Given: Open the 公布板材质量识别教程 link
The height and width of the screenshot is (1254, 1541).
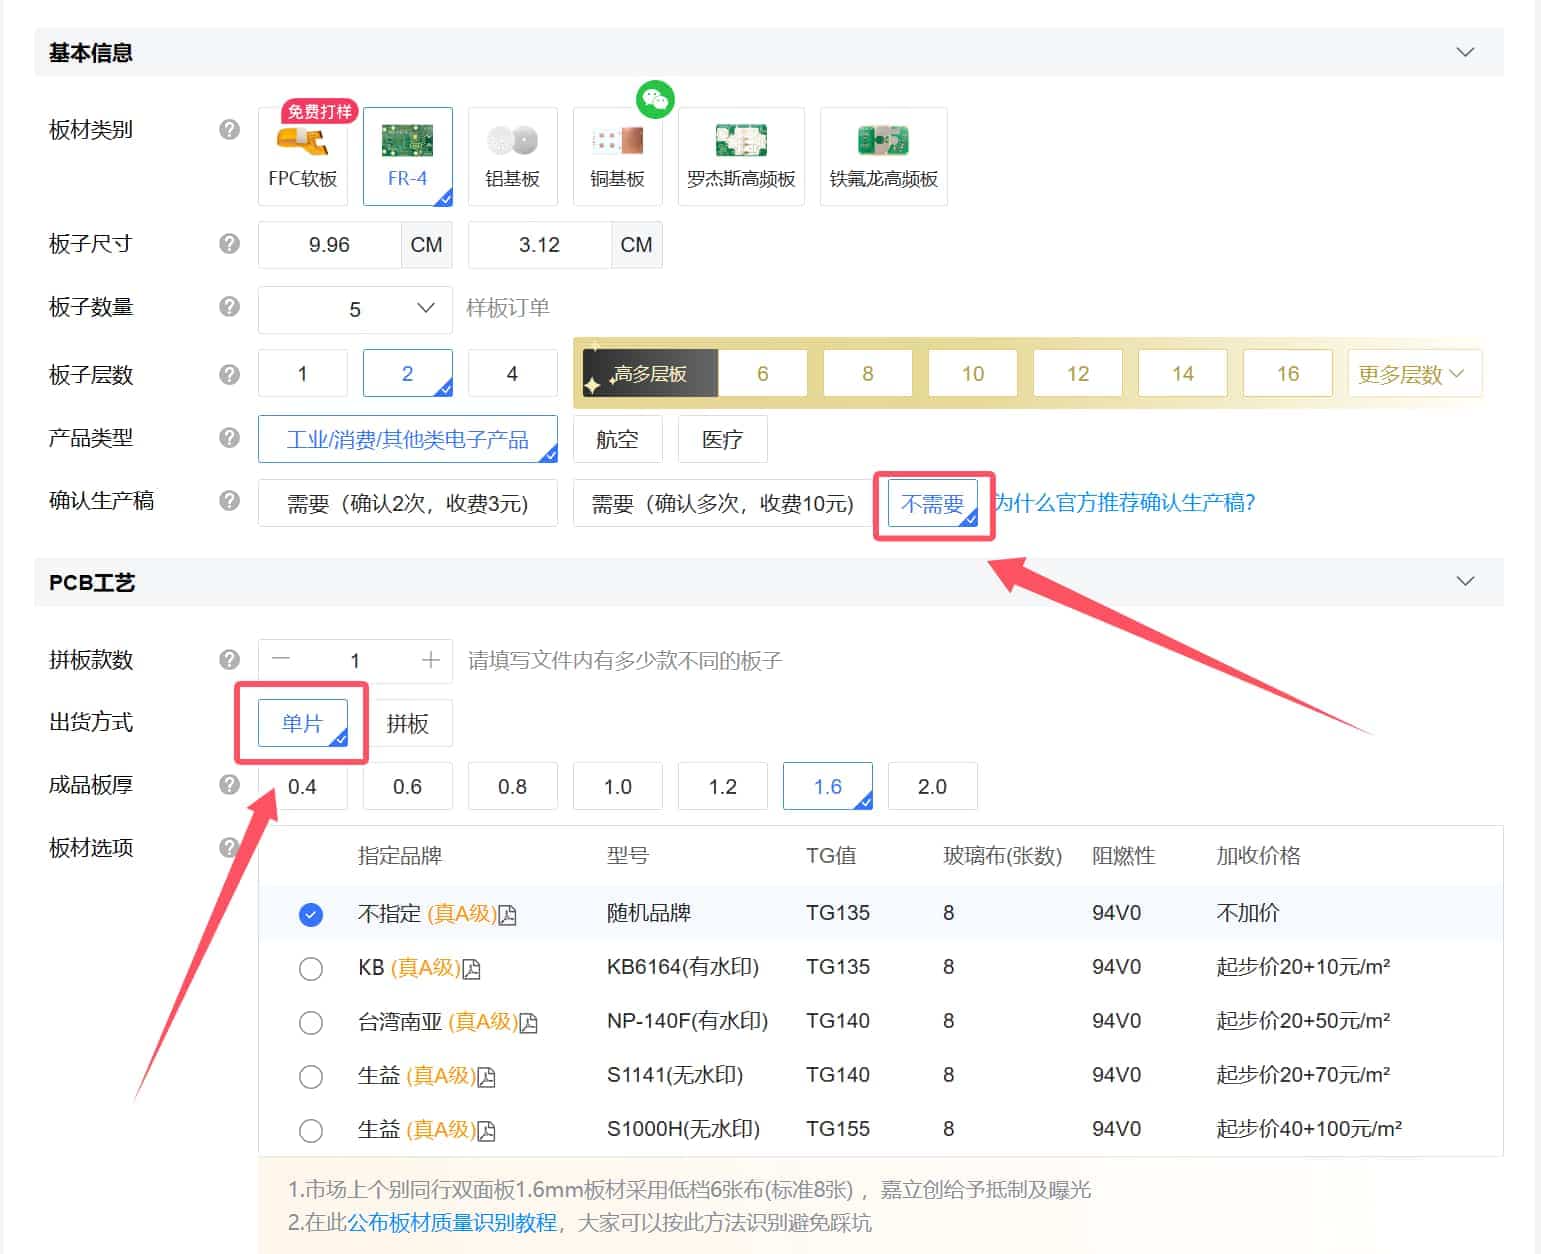Looking at the screenshot, I should pos(451,1223).
